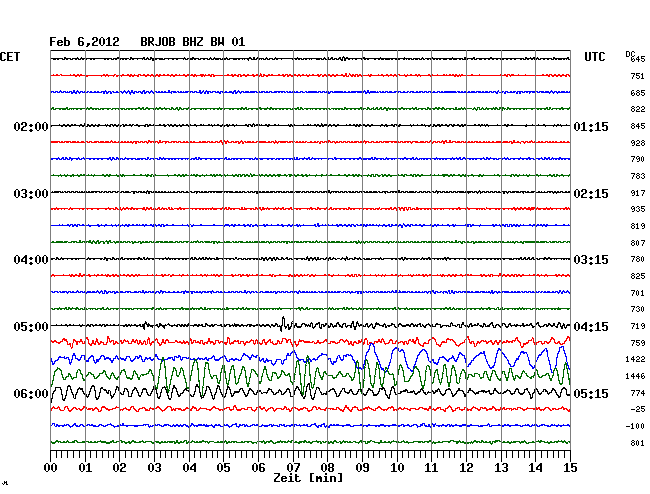
Task: Select the "UTC" time zone label
Action: [594, 57]
